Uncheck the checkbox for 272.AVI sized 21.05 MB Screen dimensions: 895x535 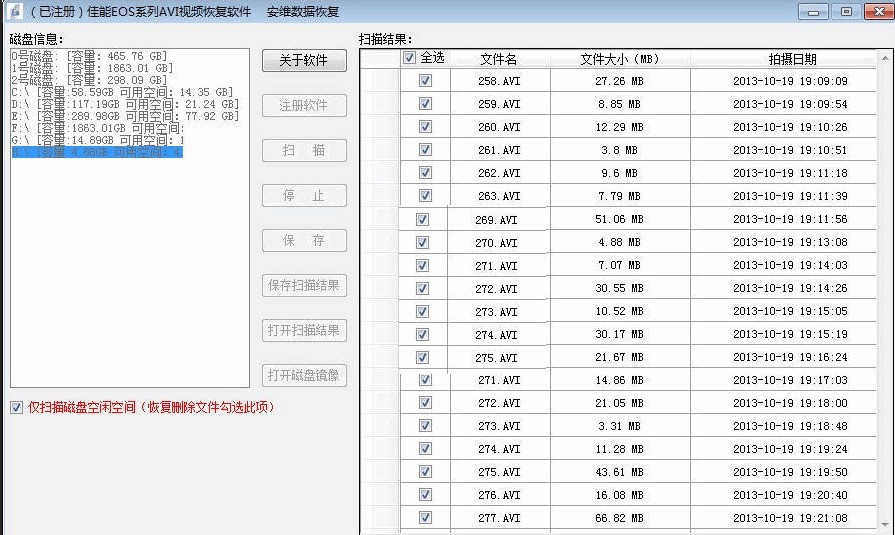[425, 403]
